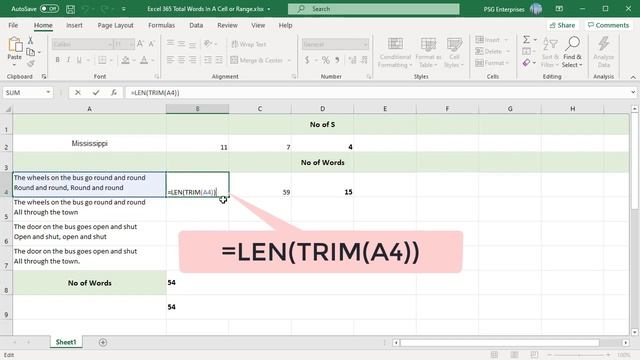Open the Number Format dropdown
The height and width of the screenshot is (360, 640).
[365, 44]
